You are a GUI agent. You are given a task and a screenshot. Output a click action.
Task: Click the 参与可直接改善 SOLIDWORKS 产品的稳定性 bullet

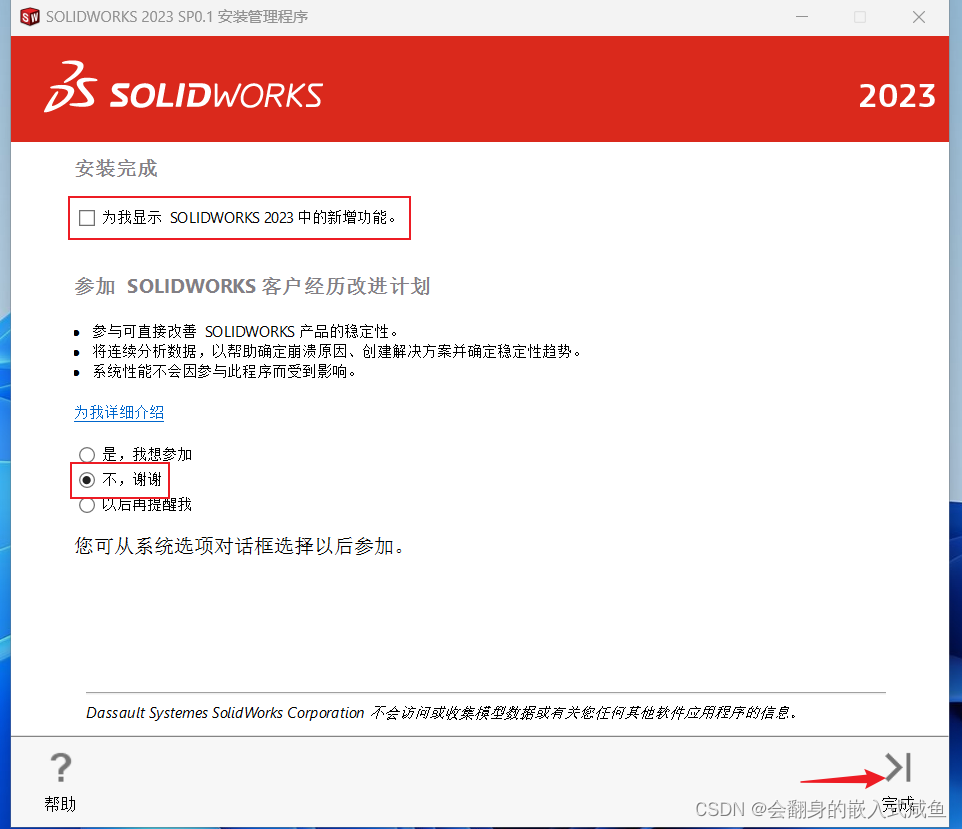click(245, 331)
